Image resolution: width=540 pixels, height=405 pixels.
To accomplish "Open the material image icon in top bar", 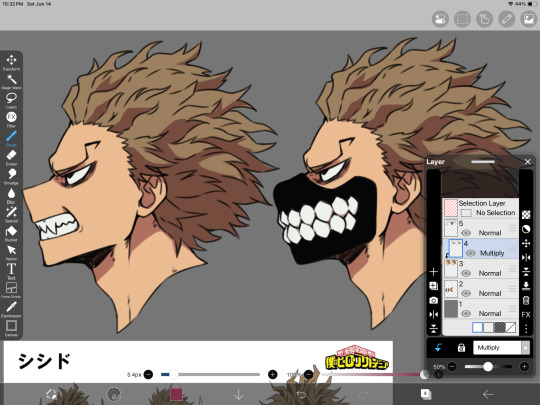I will [x=529, y=19].
